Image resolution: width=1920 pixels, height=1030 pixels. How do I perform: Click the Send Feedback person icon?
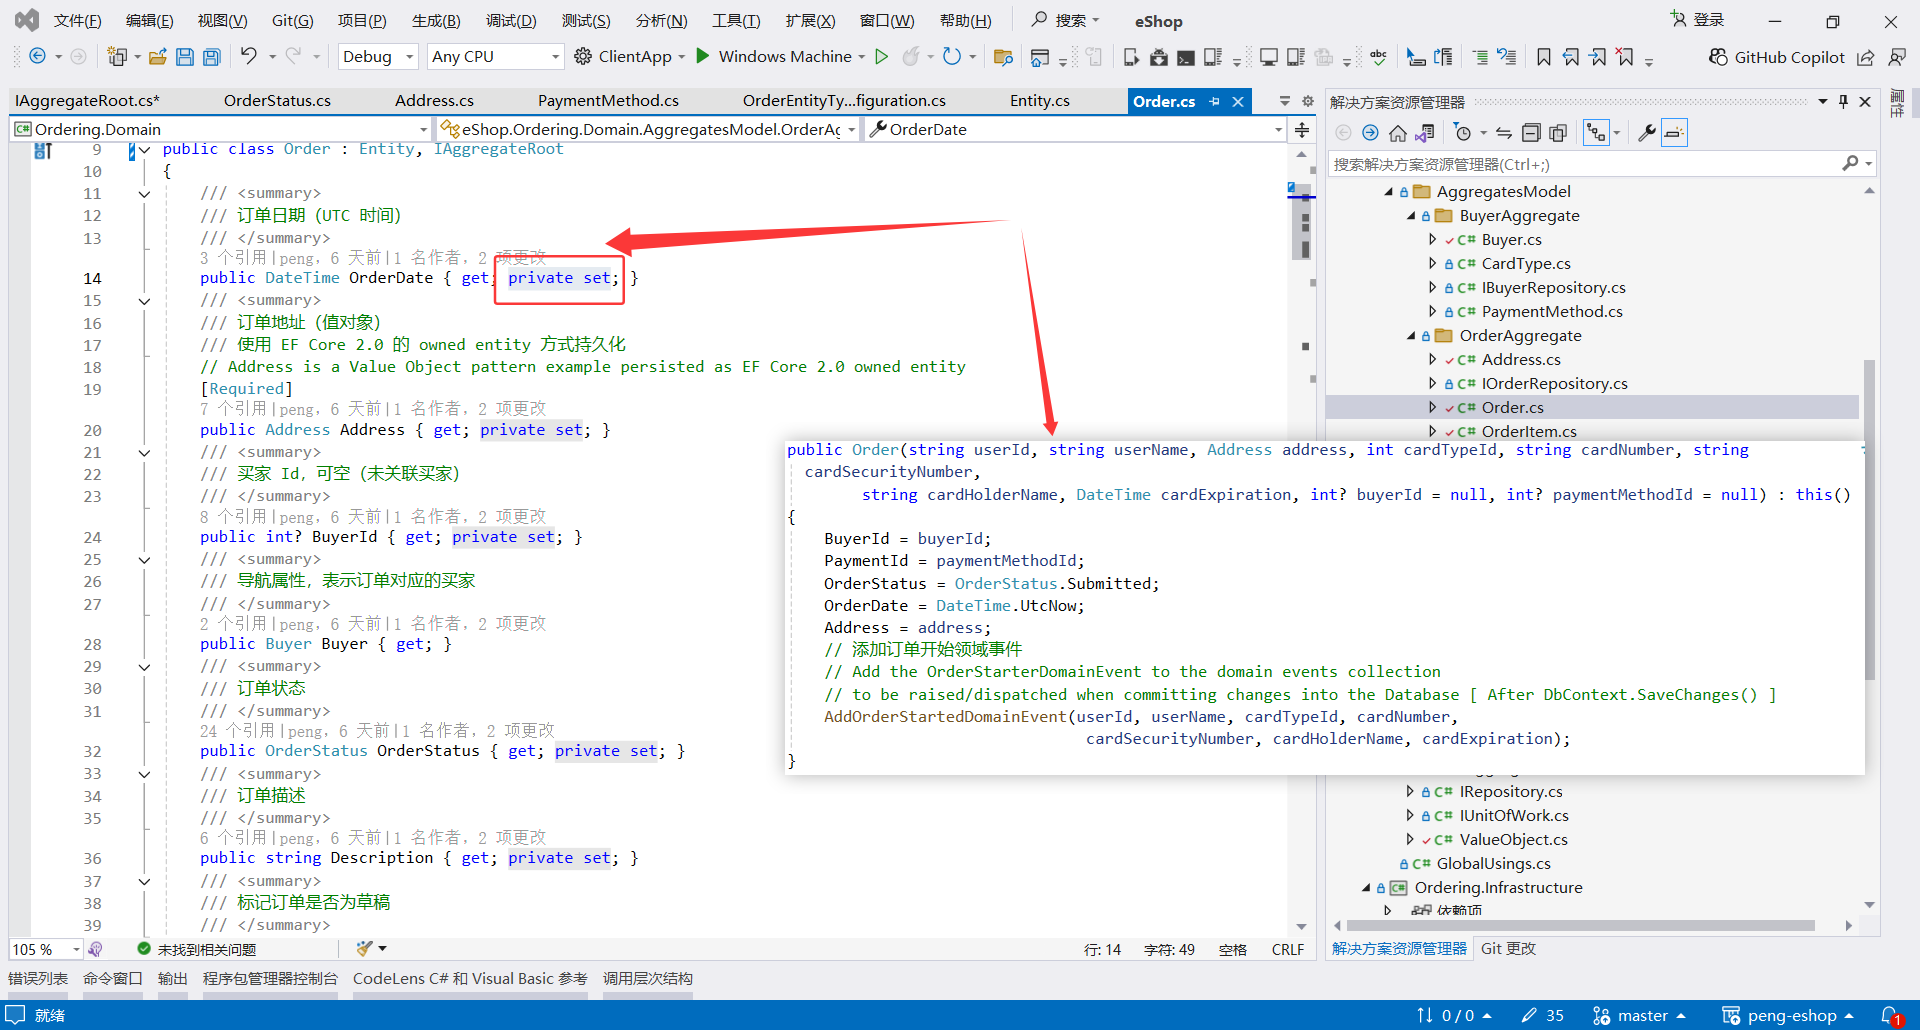coord(1897,57)
